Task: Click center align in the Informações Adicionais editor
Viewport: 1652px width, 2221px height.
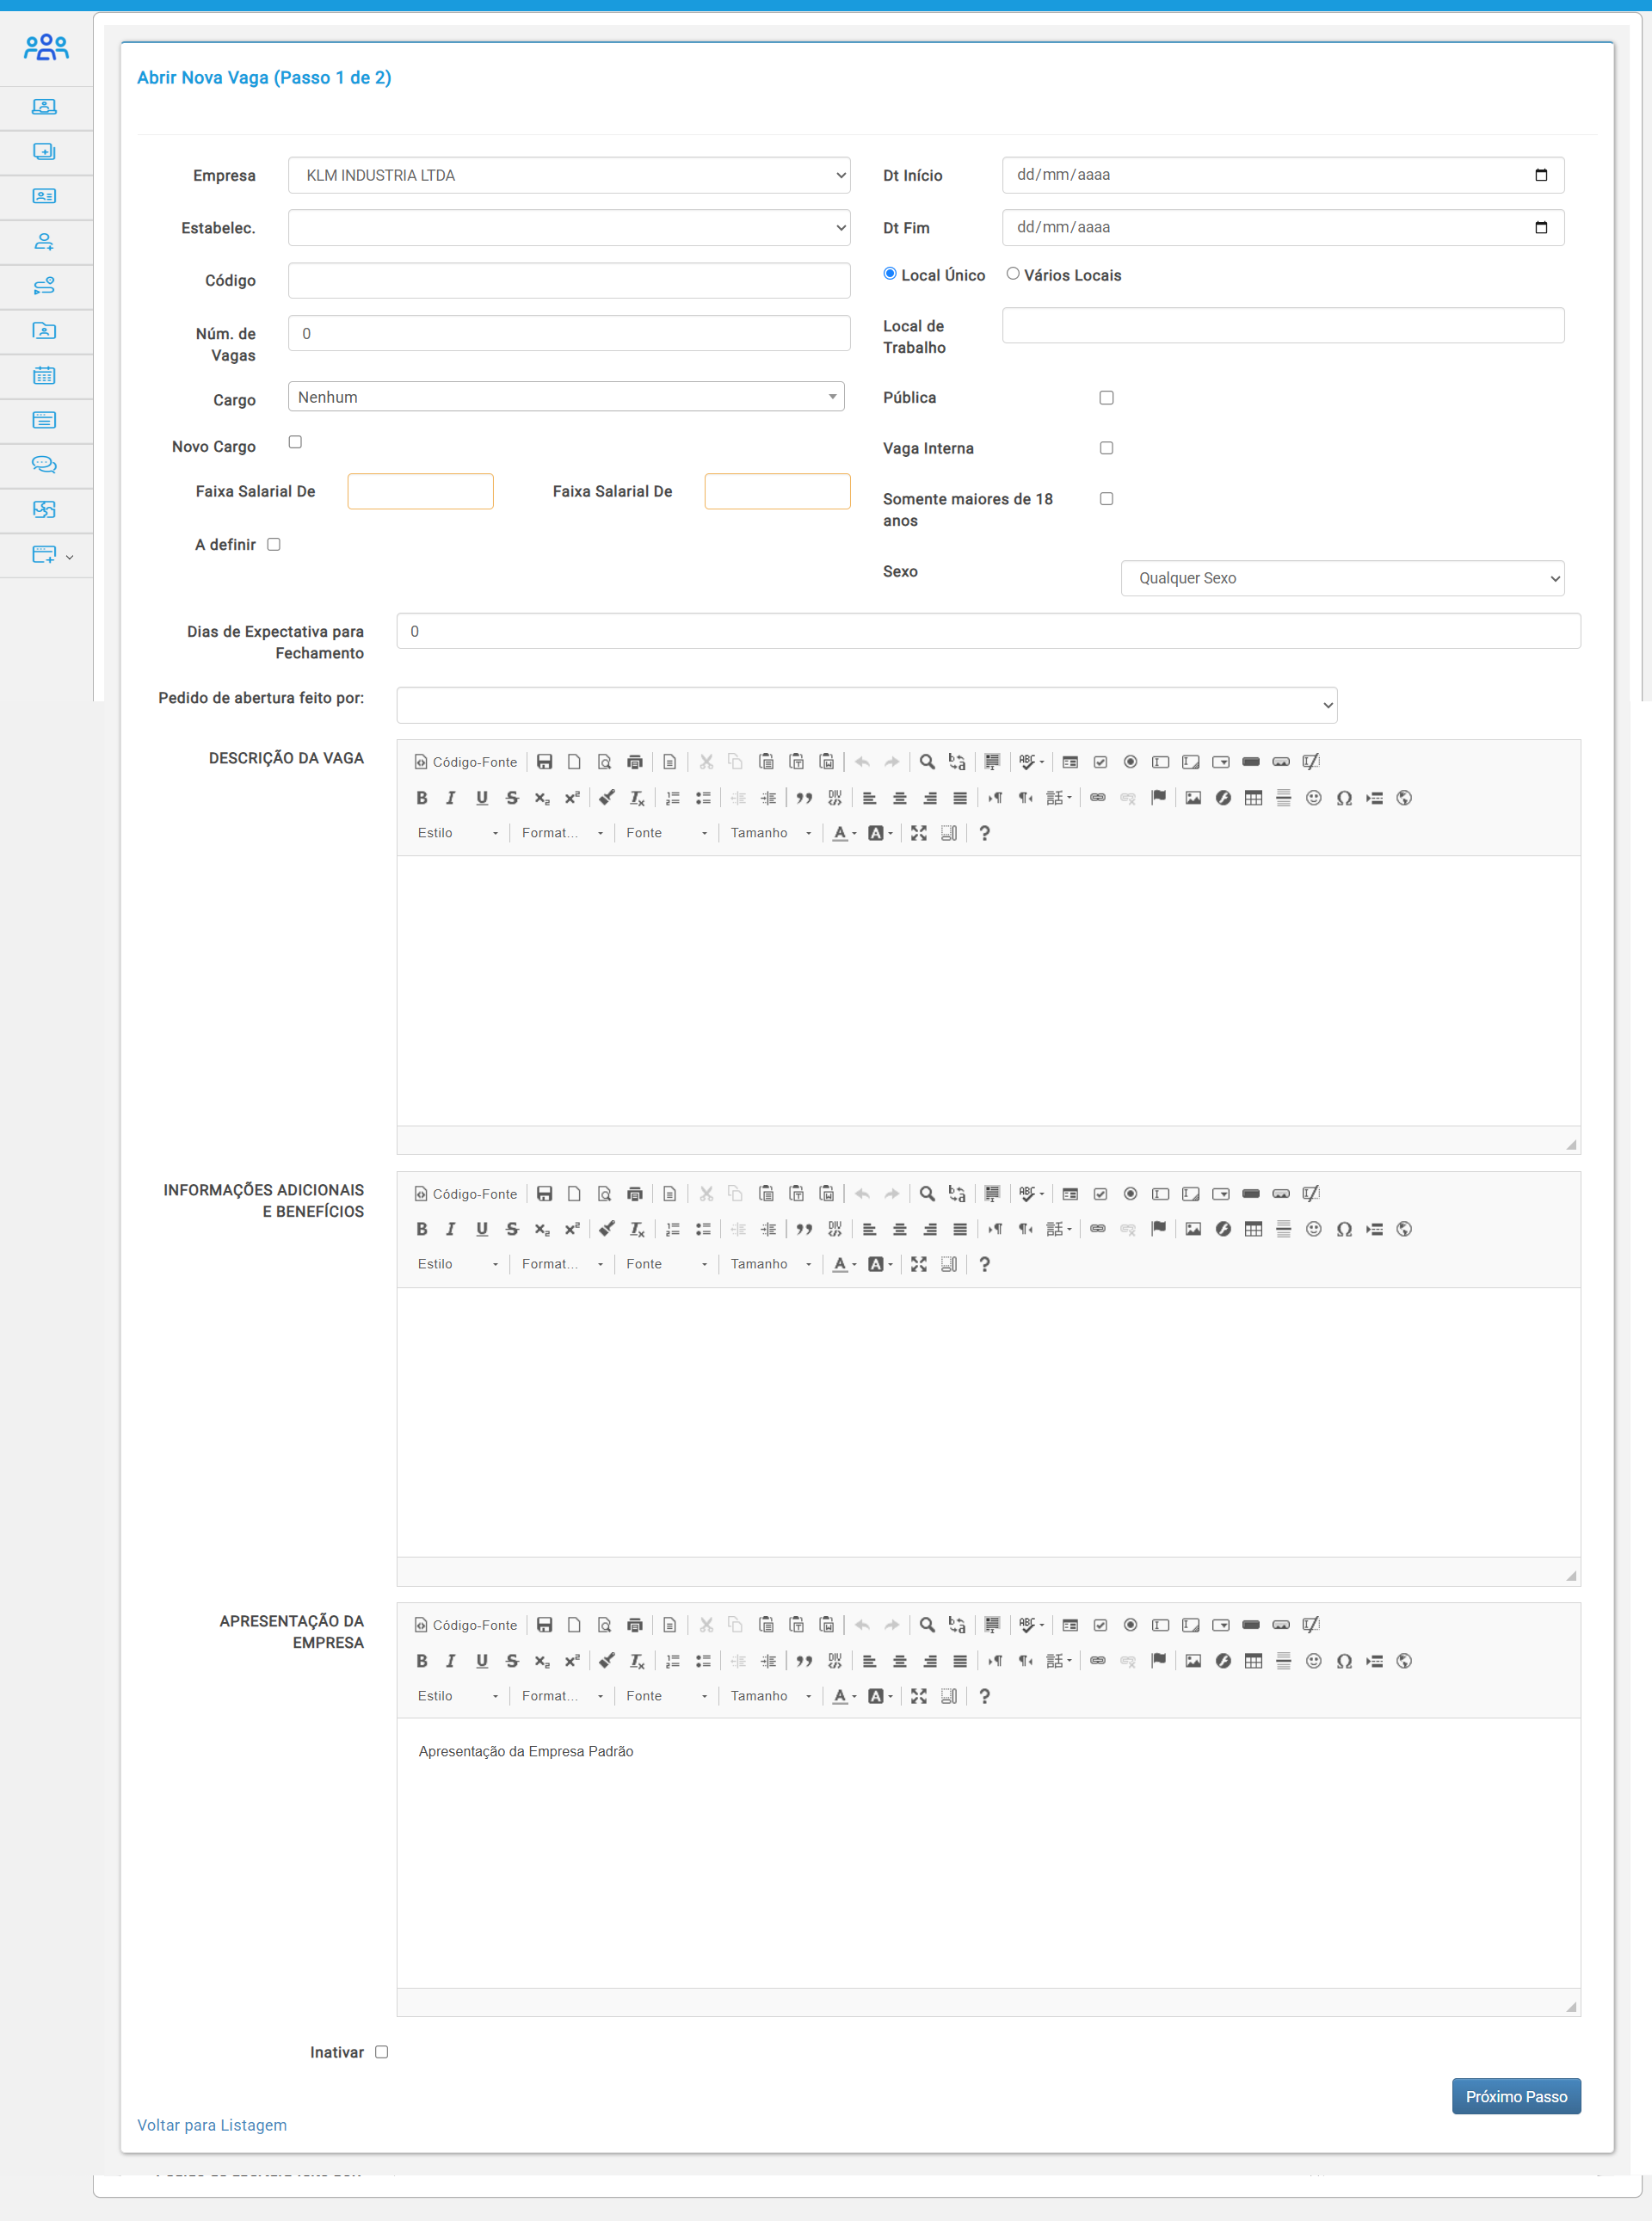Action: [x=900, y=1229]
